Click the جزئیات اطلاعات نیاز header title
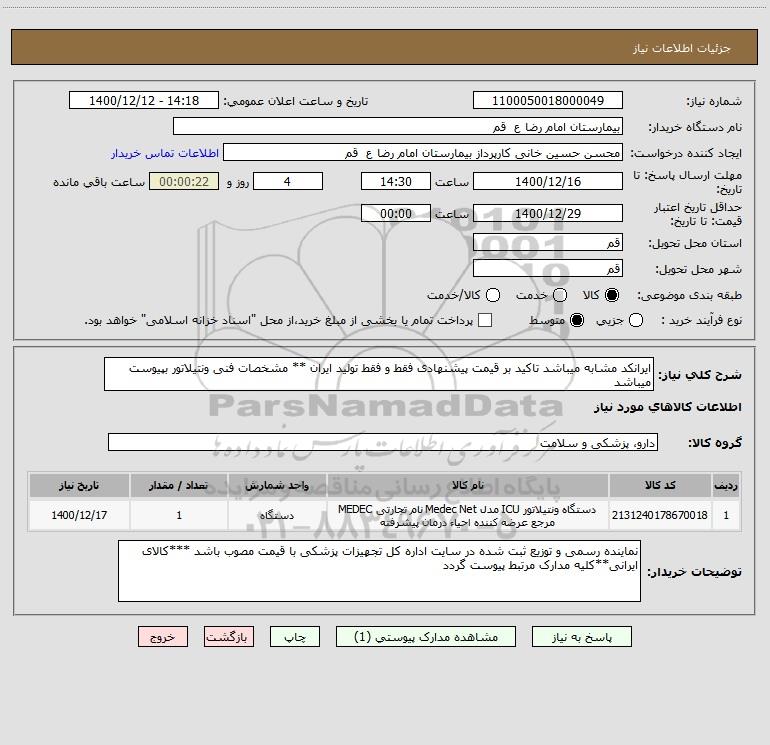Viewport: 770px width, 745px height. pyautogui.click(x=682, y=48)
